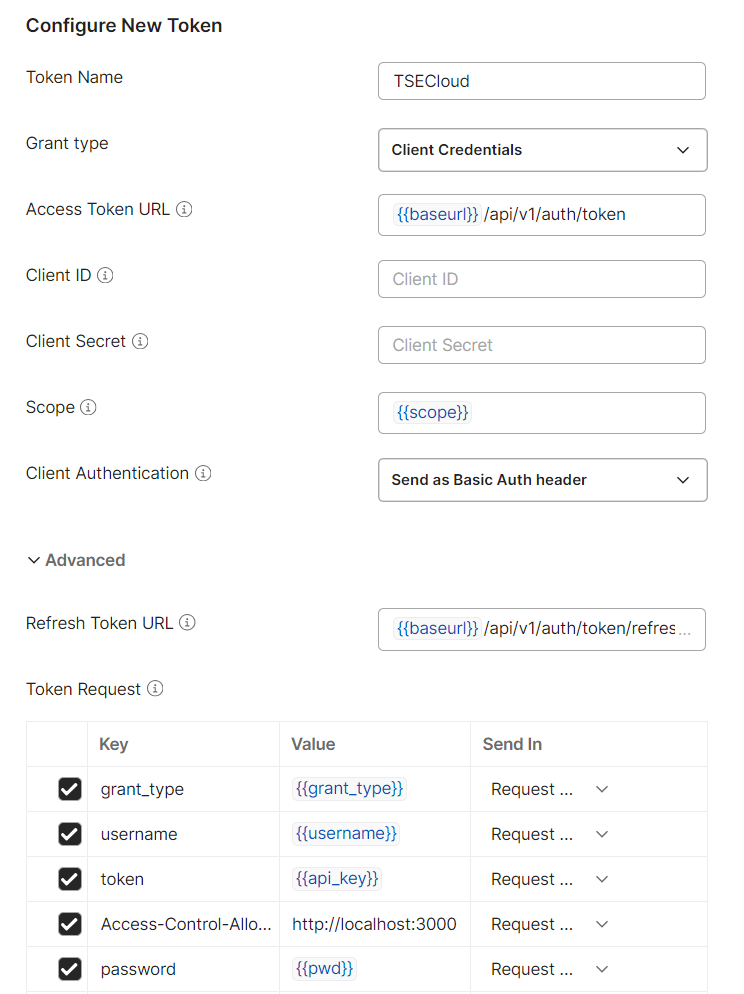Click the empty Client Secret field
Screen dimensions: 744x994
[x=542, y=345]
